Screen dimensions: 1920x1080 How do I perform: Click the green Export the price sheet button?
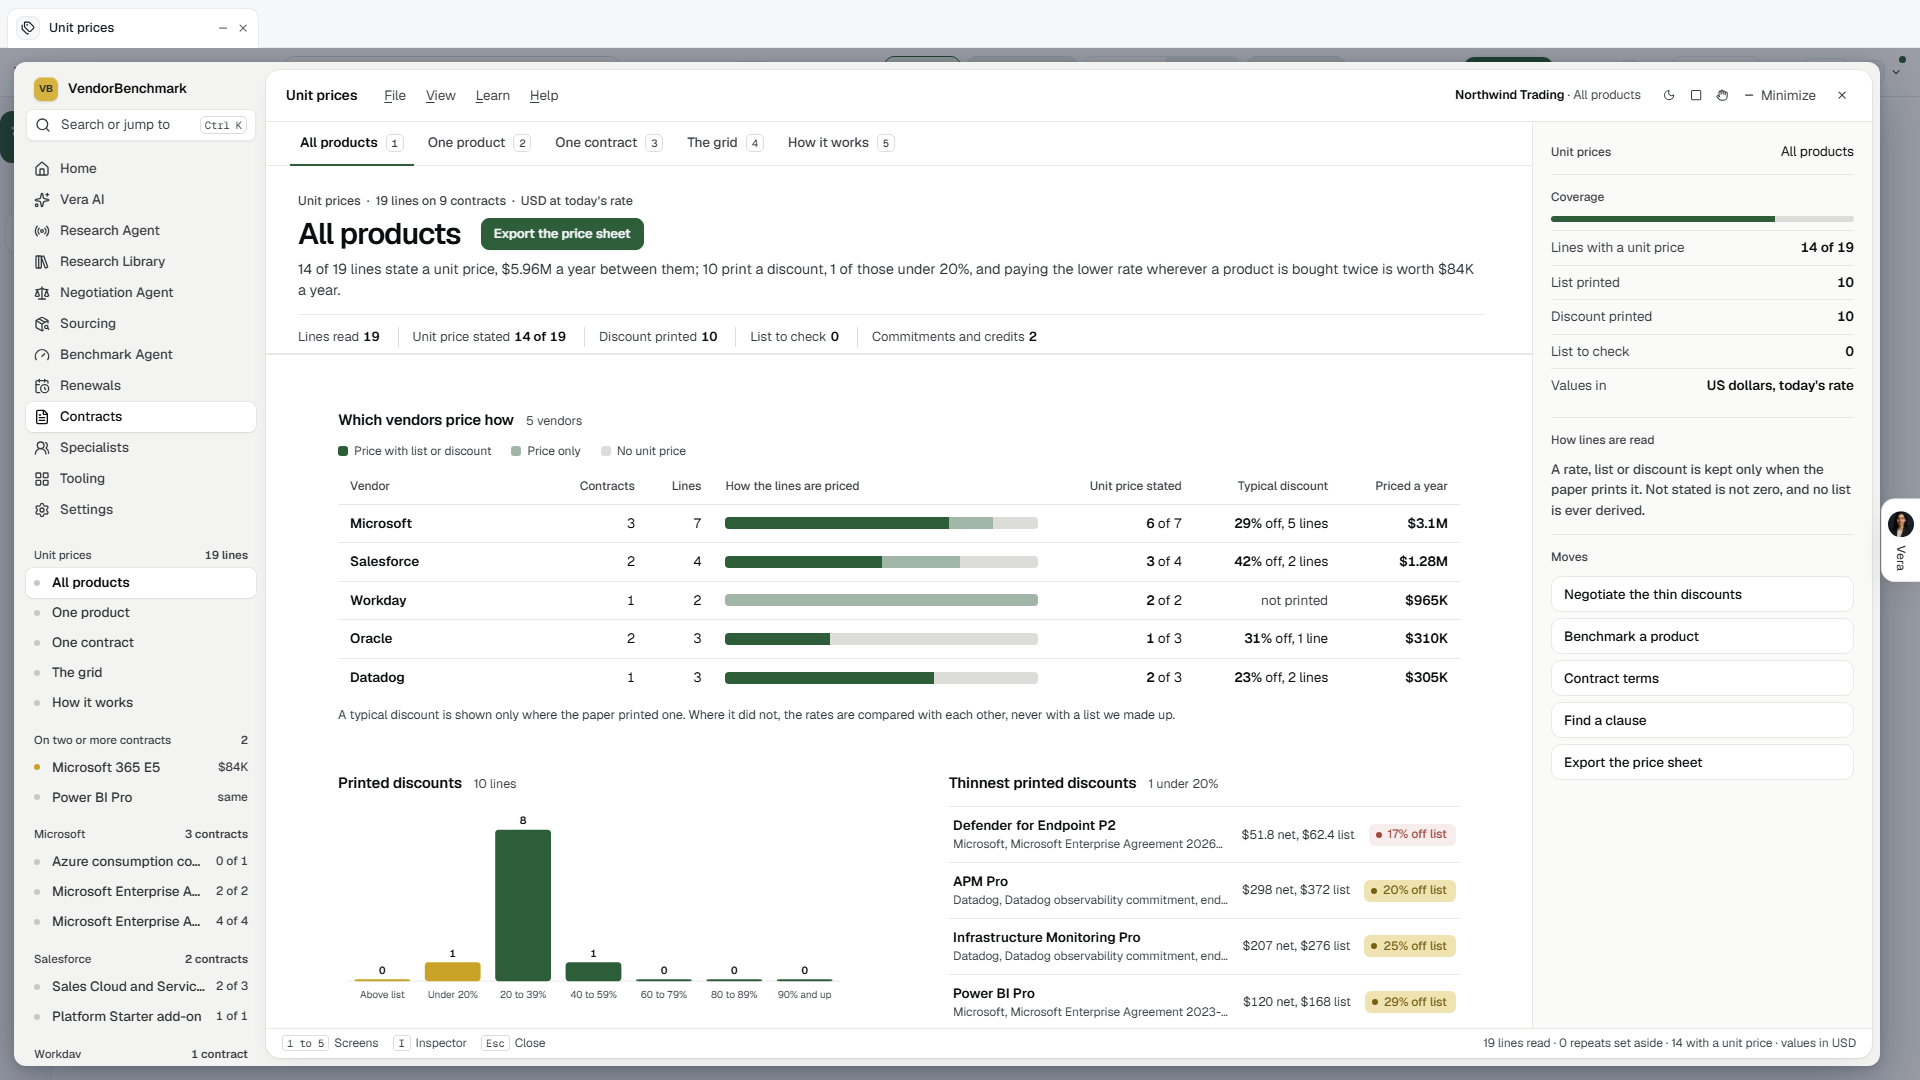click(x=562, y=234)
